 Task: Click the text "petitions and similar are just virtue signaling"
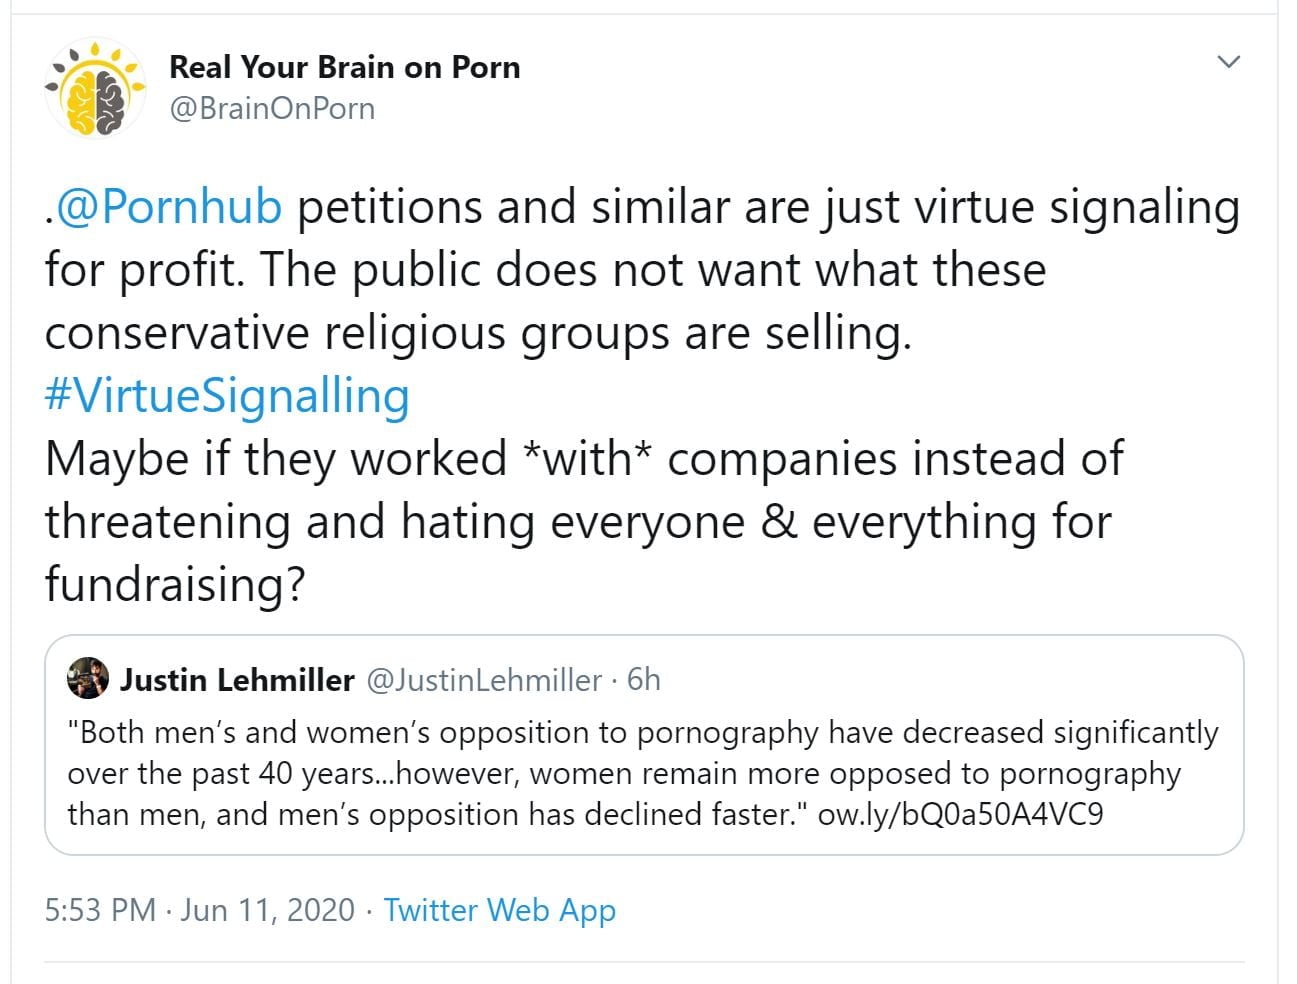point(768,207)
